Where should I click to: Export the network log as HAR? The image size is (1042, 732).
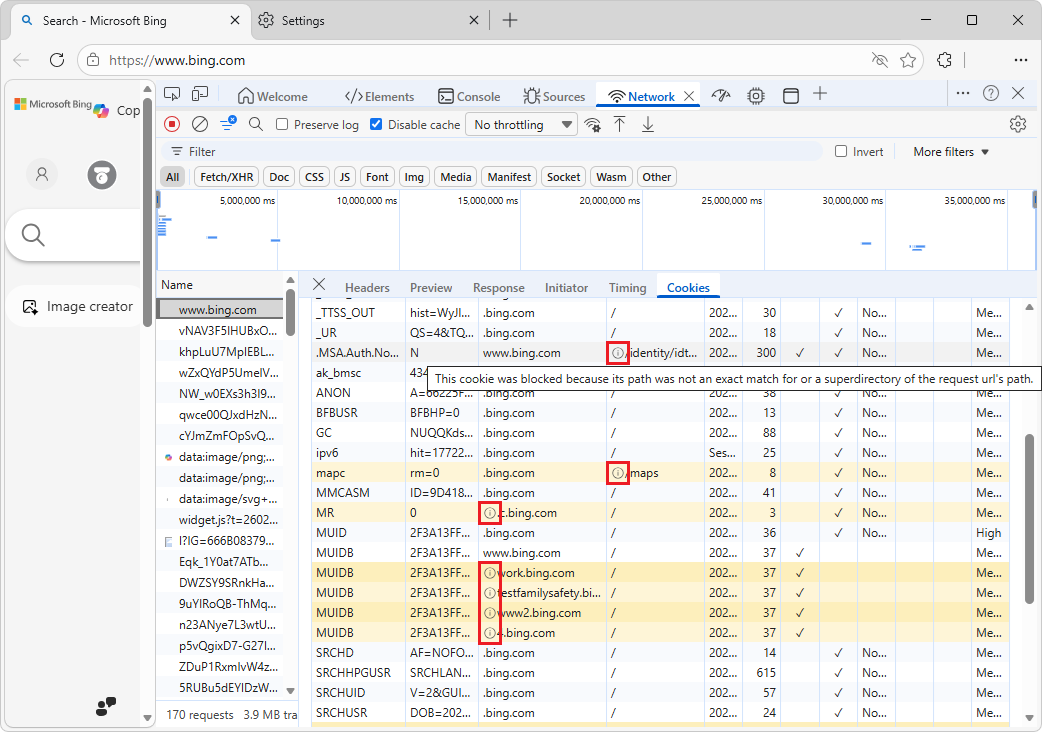(647, 124)
